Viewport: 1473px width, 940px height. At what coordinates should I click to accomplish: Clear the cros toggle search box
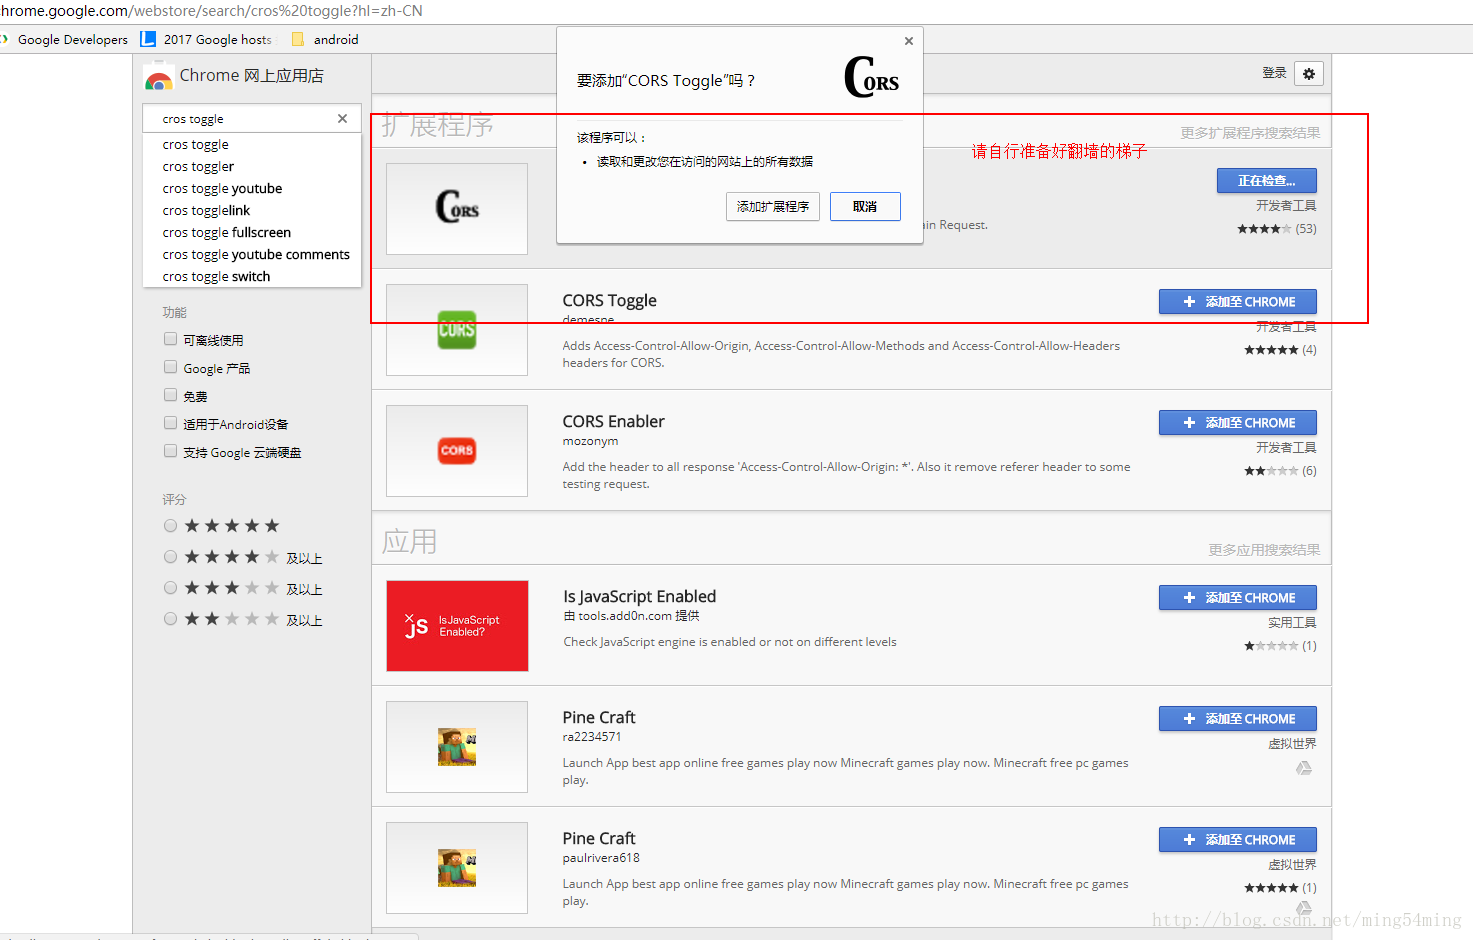[x=342, y=118]
